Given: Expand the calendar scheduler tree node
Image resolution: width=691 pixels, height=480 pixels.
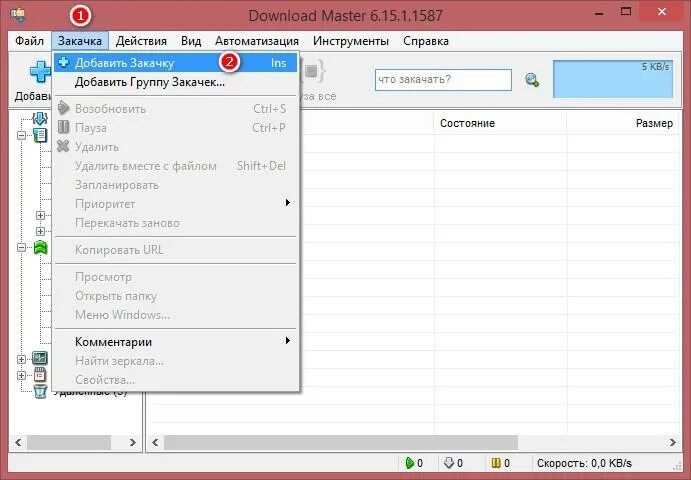Looking at the screenshot, I should point(22,375).
